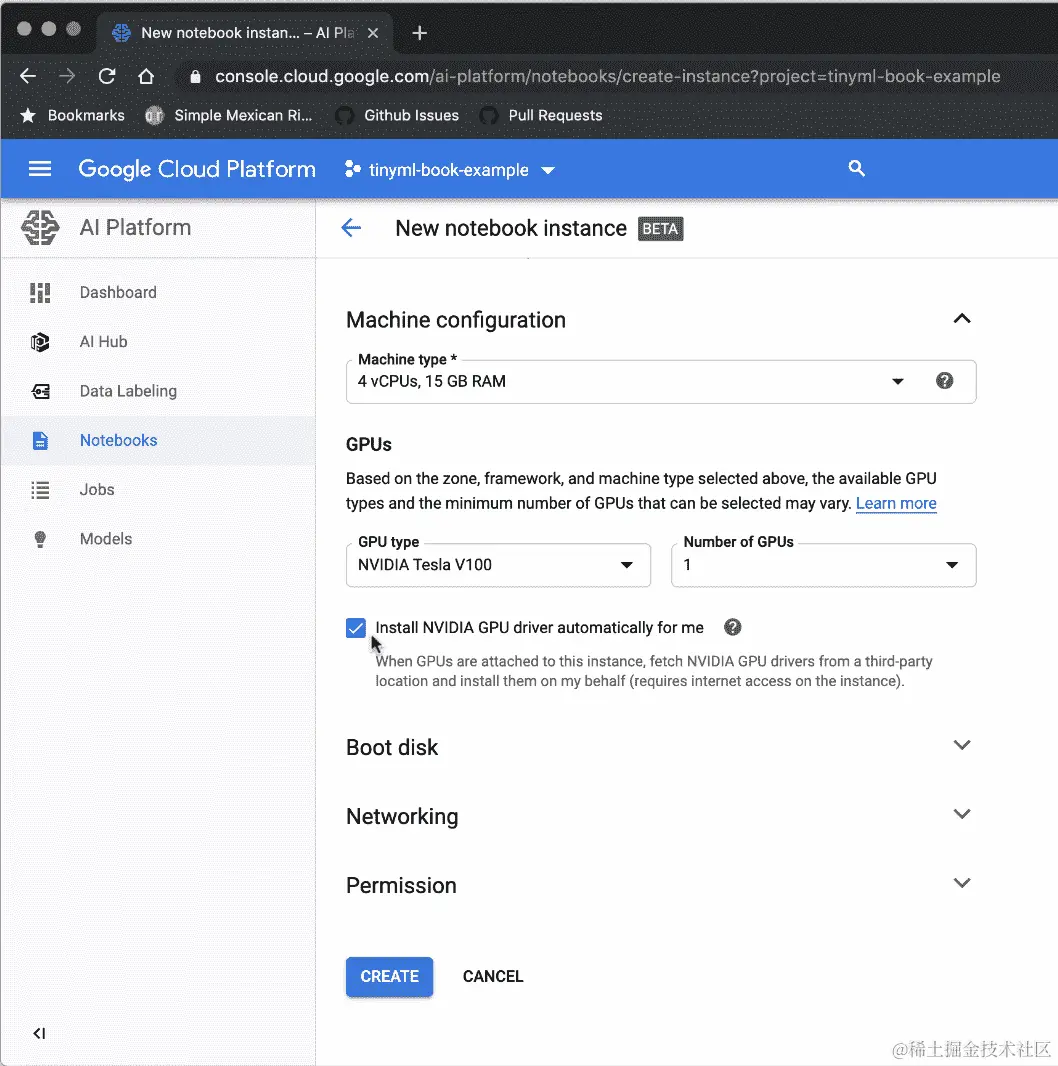Click the Notebooks document icon

40,441
